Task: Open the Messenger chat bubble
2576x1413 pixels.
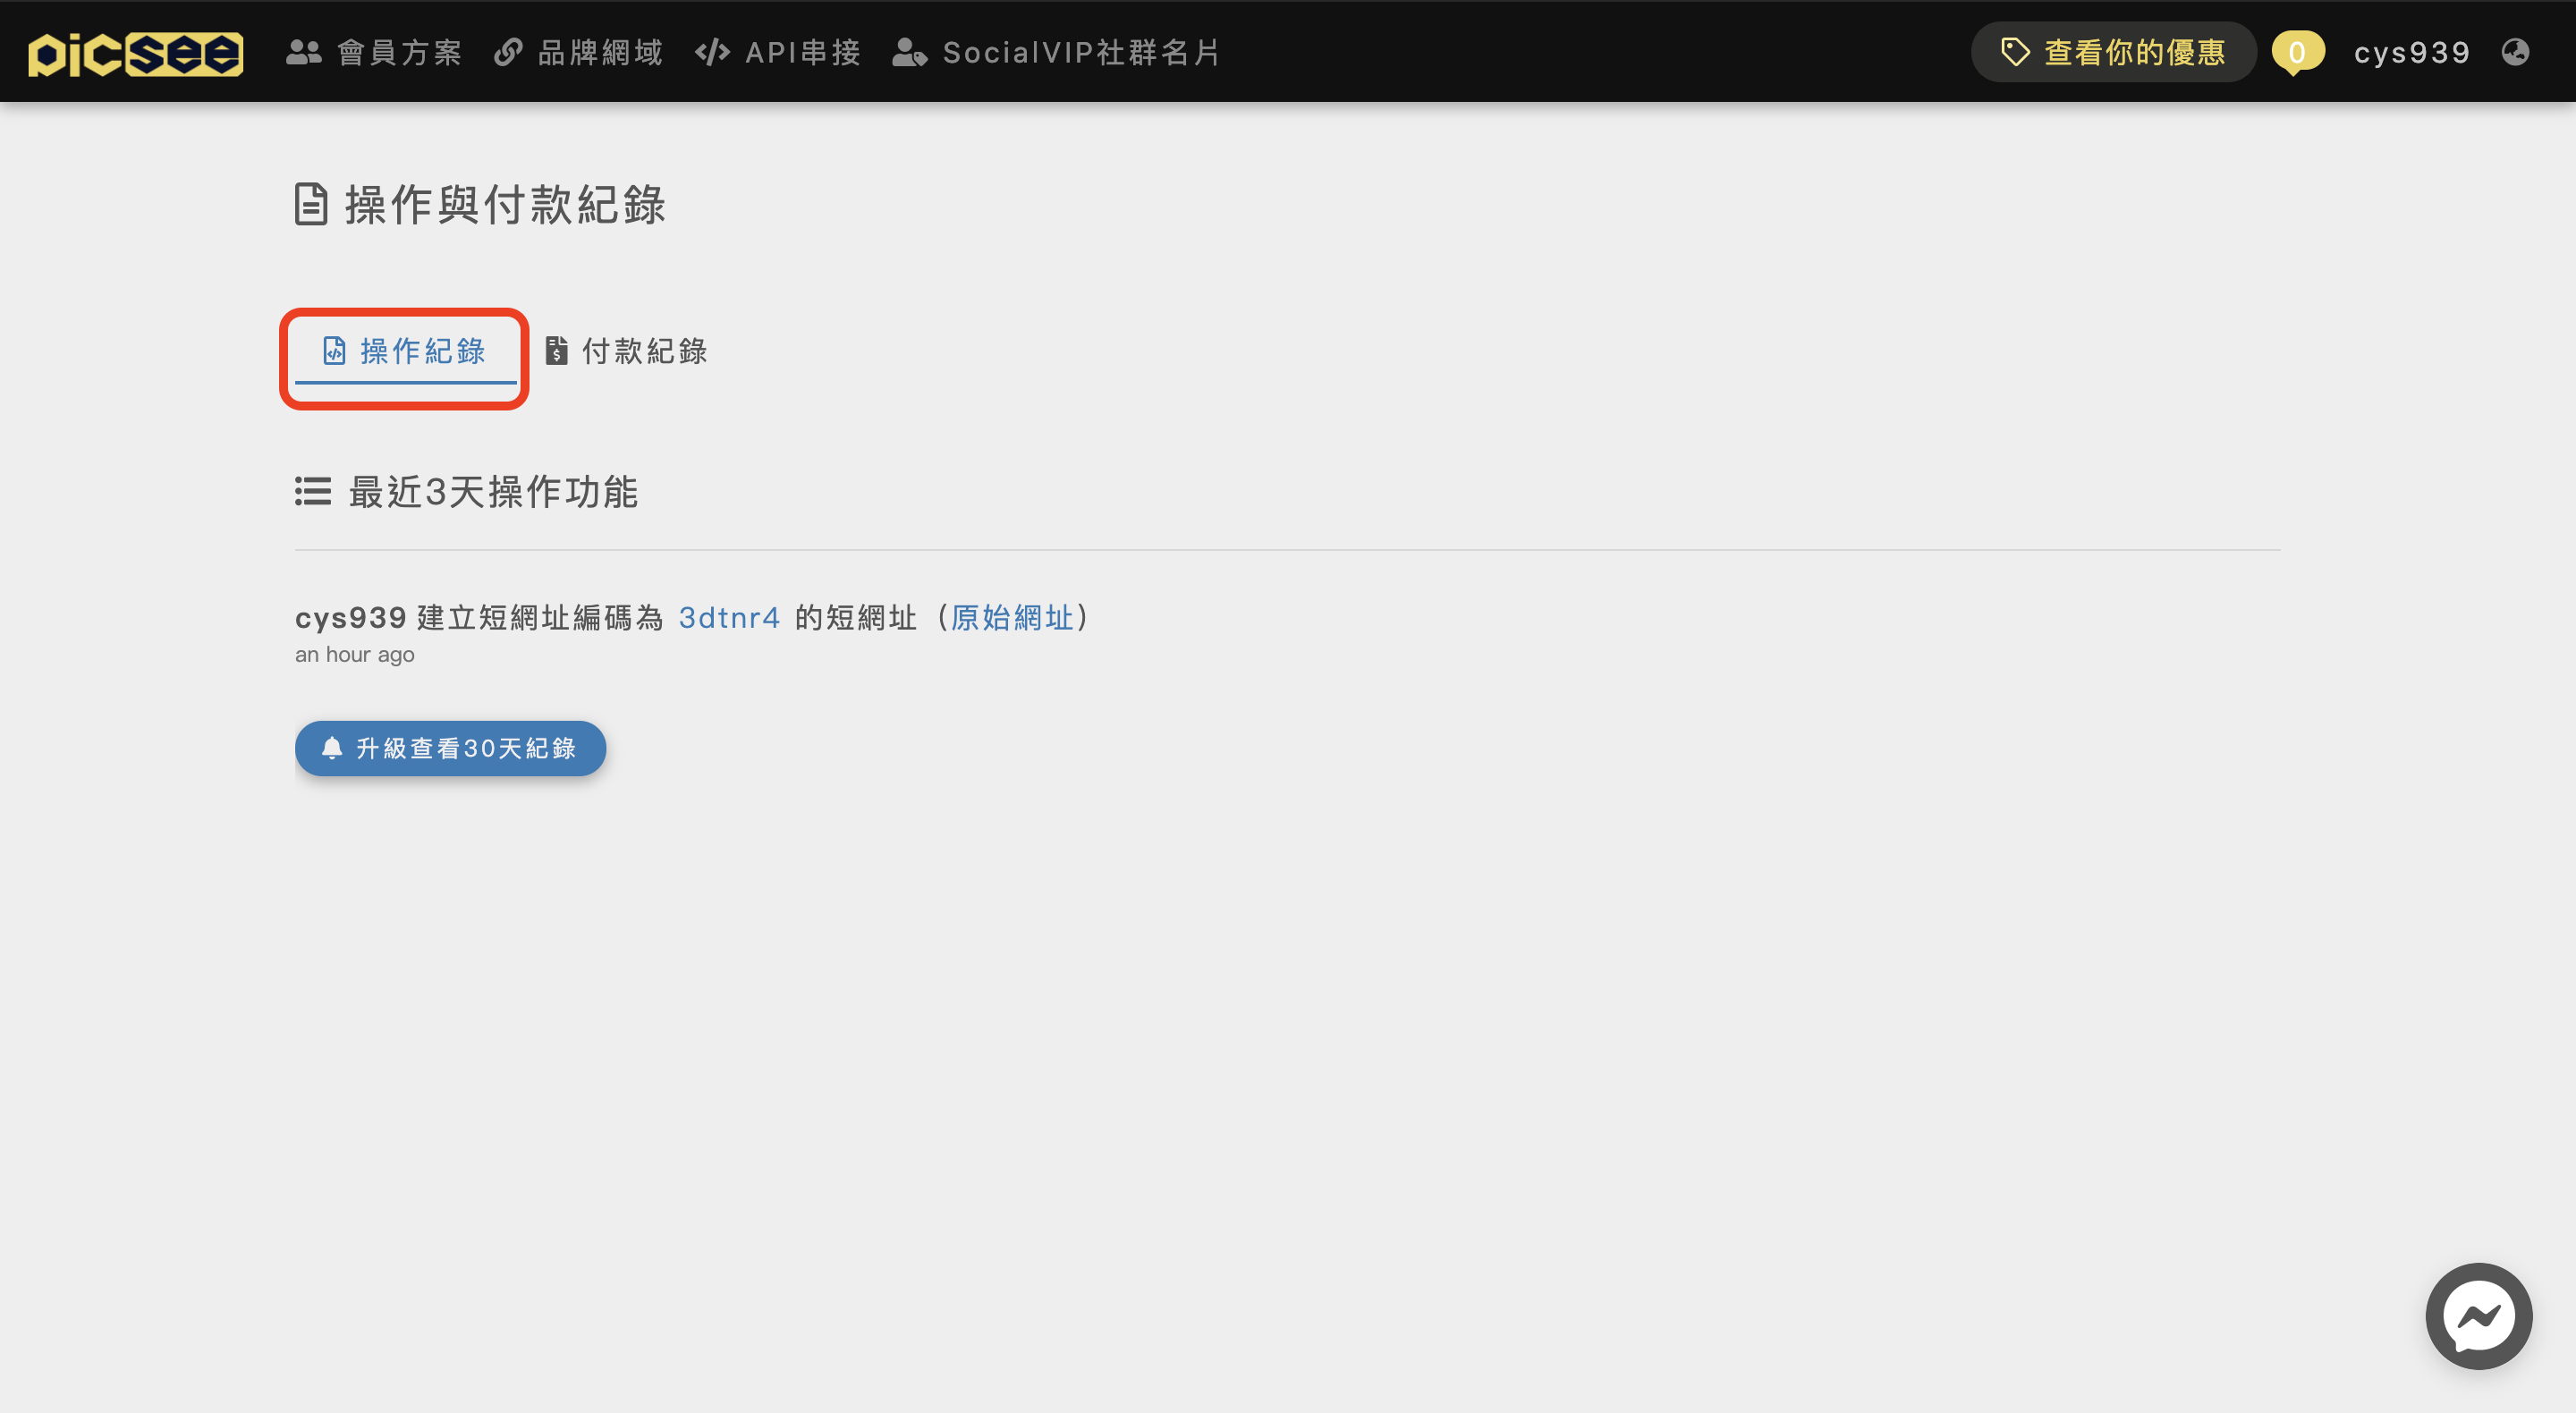Action: click(2478, 1316)
